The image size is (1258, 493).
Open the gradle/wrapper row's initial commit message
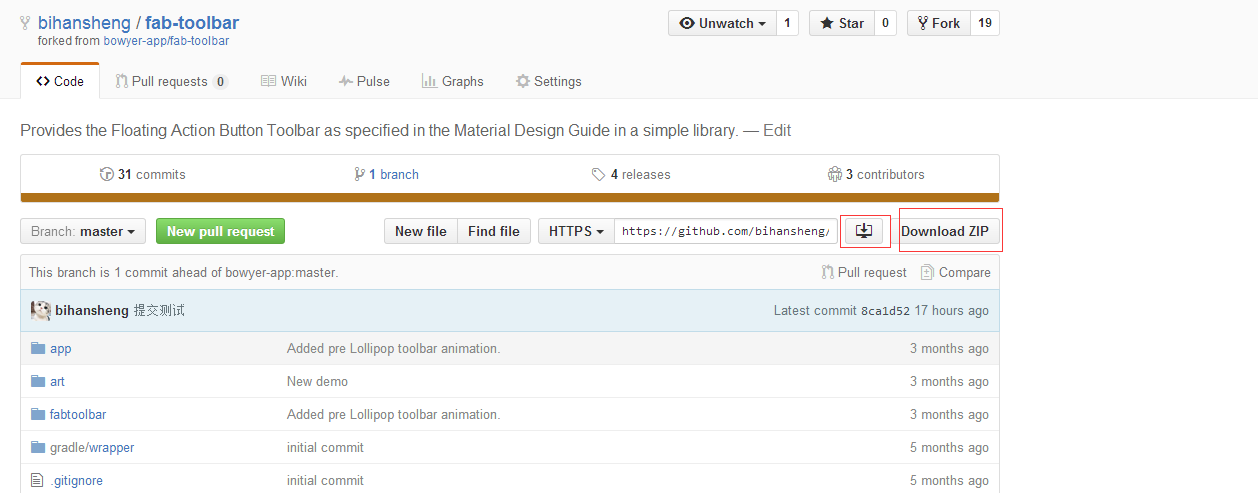click(x=325, y=447)
